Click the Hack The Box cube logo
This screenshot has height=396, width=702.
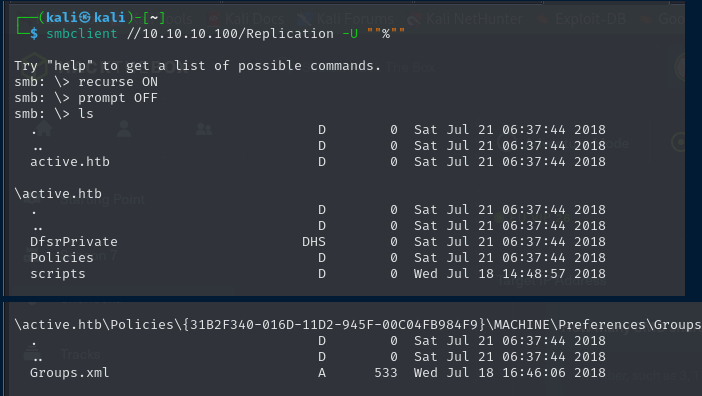35,66
